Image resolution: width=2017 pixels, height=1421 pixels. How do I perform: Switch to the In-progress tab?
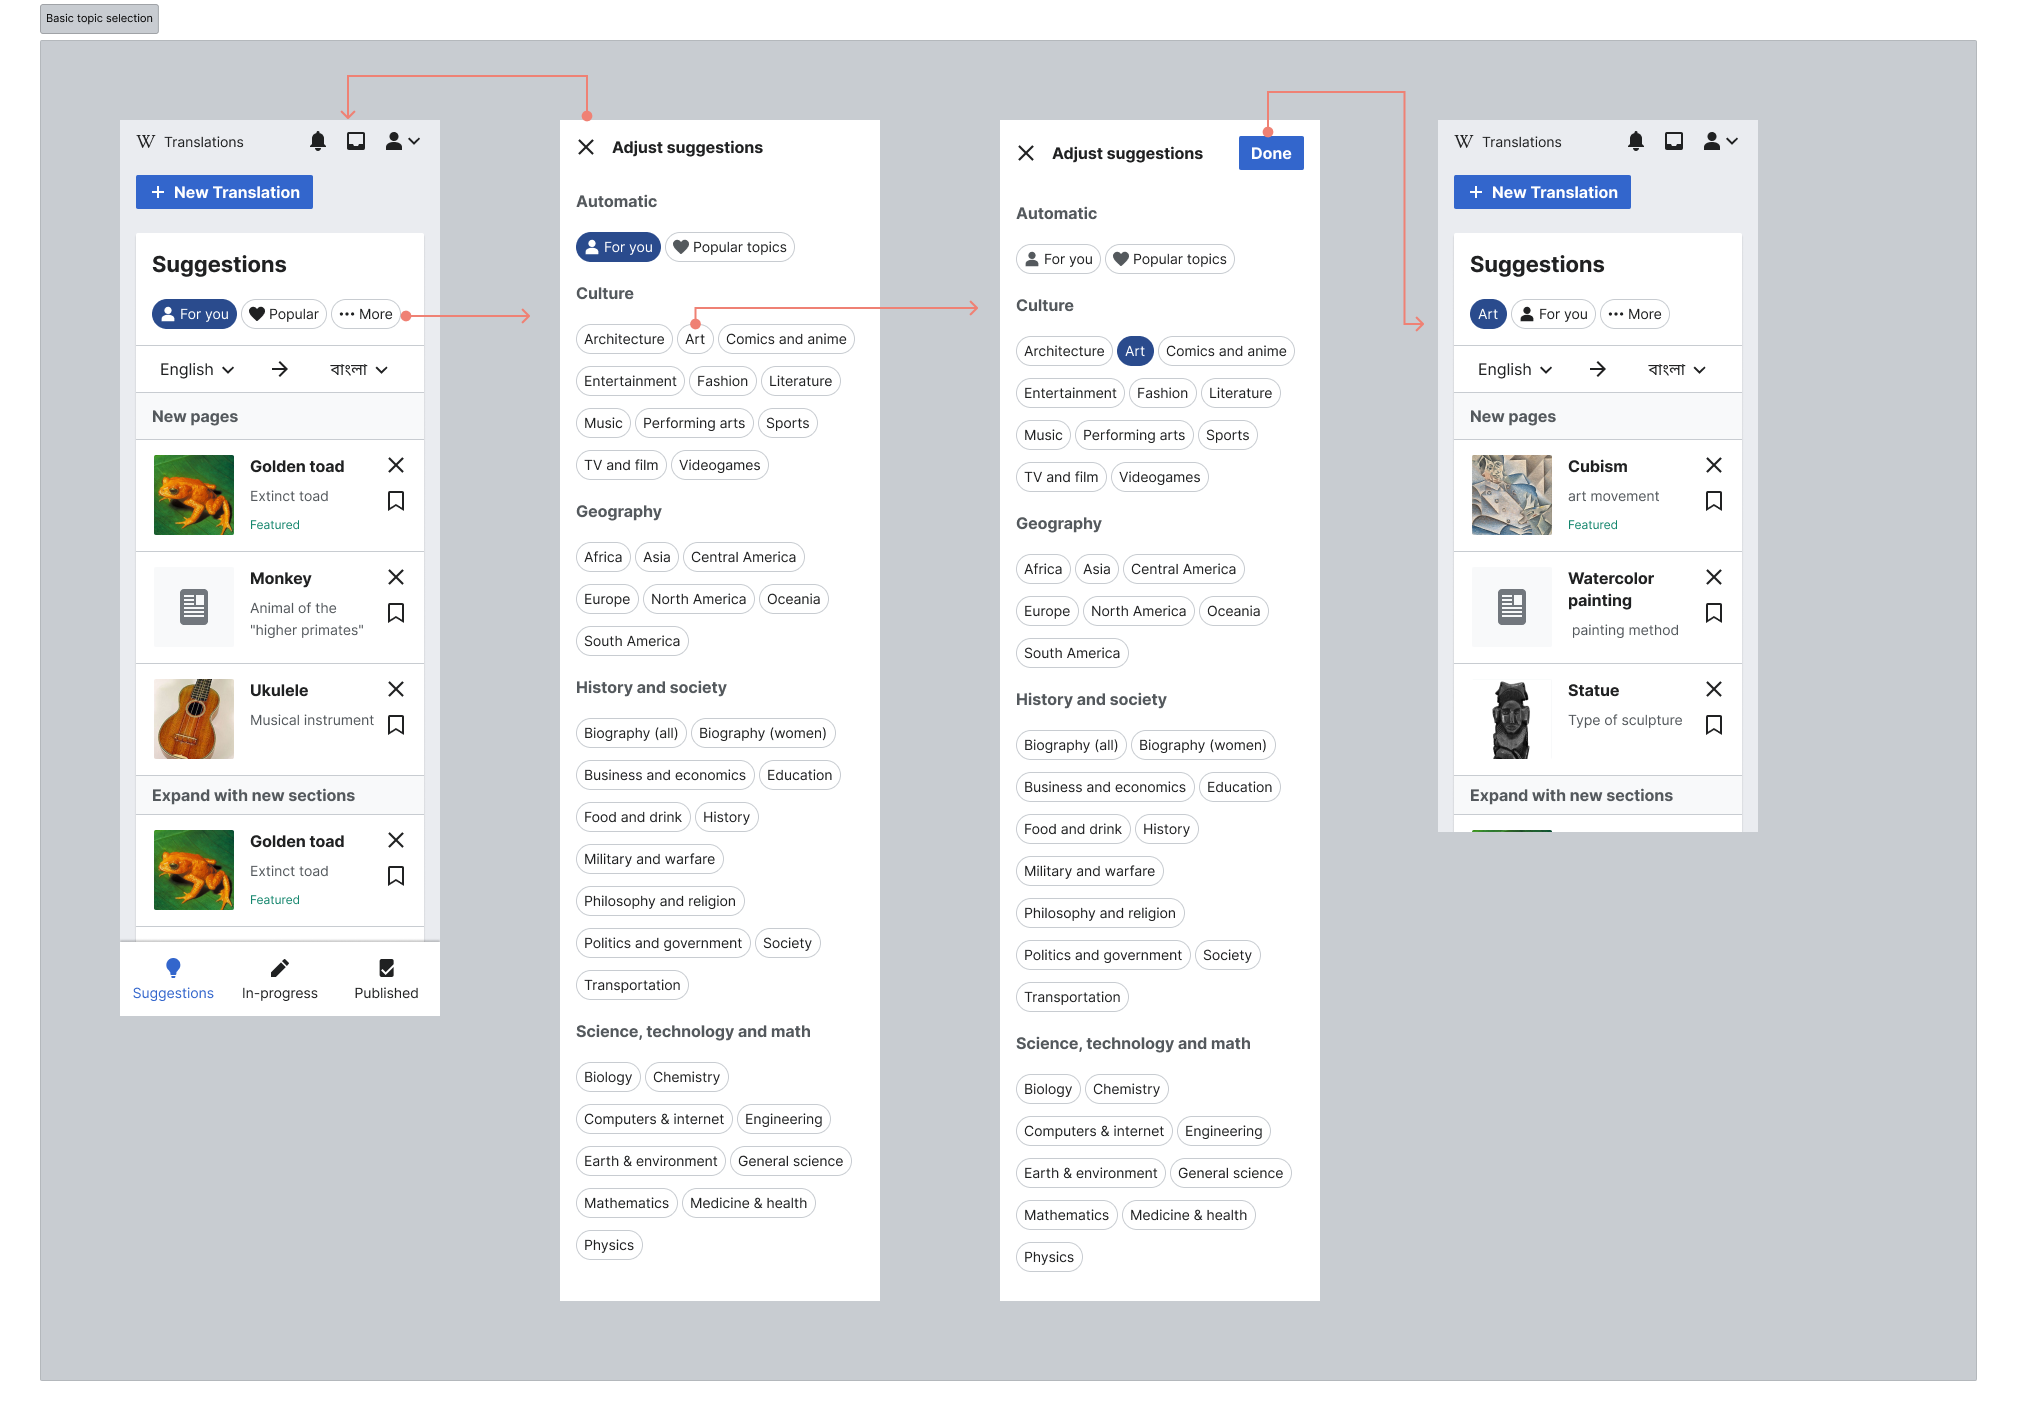click(x=279, y=979)
